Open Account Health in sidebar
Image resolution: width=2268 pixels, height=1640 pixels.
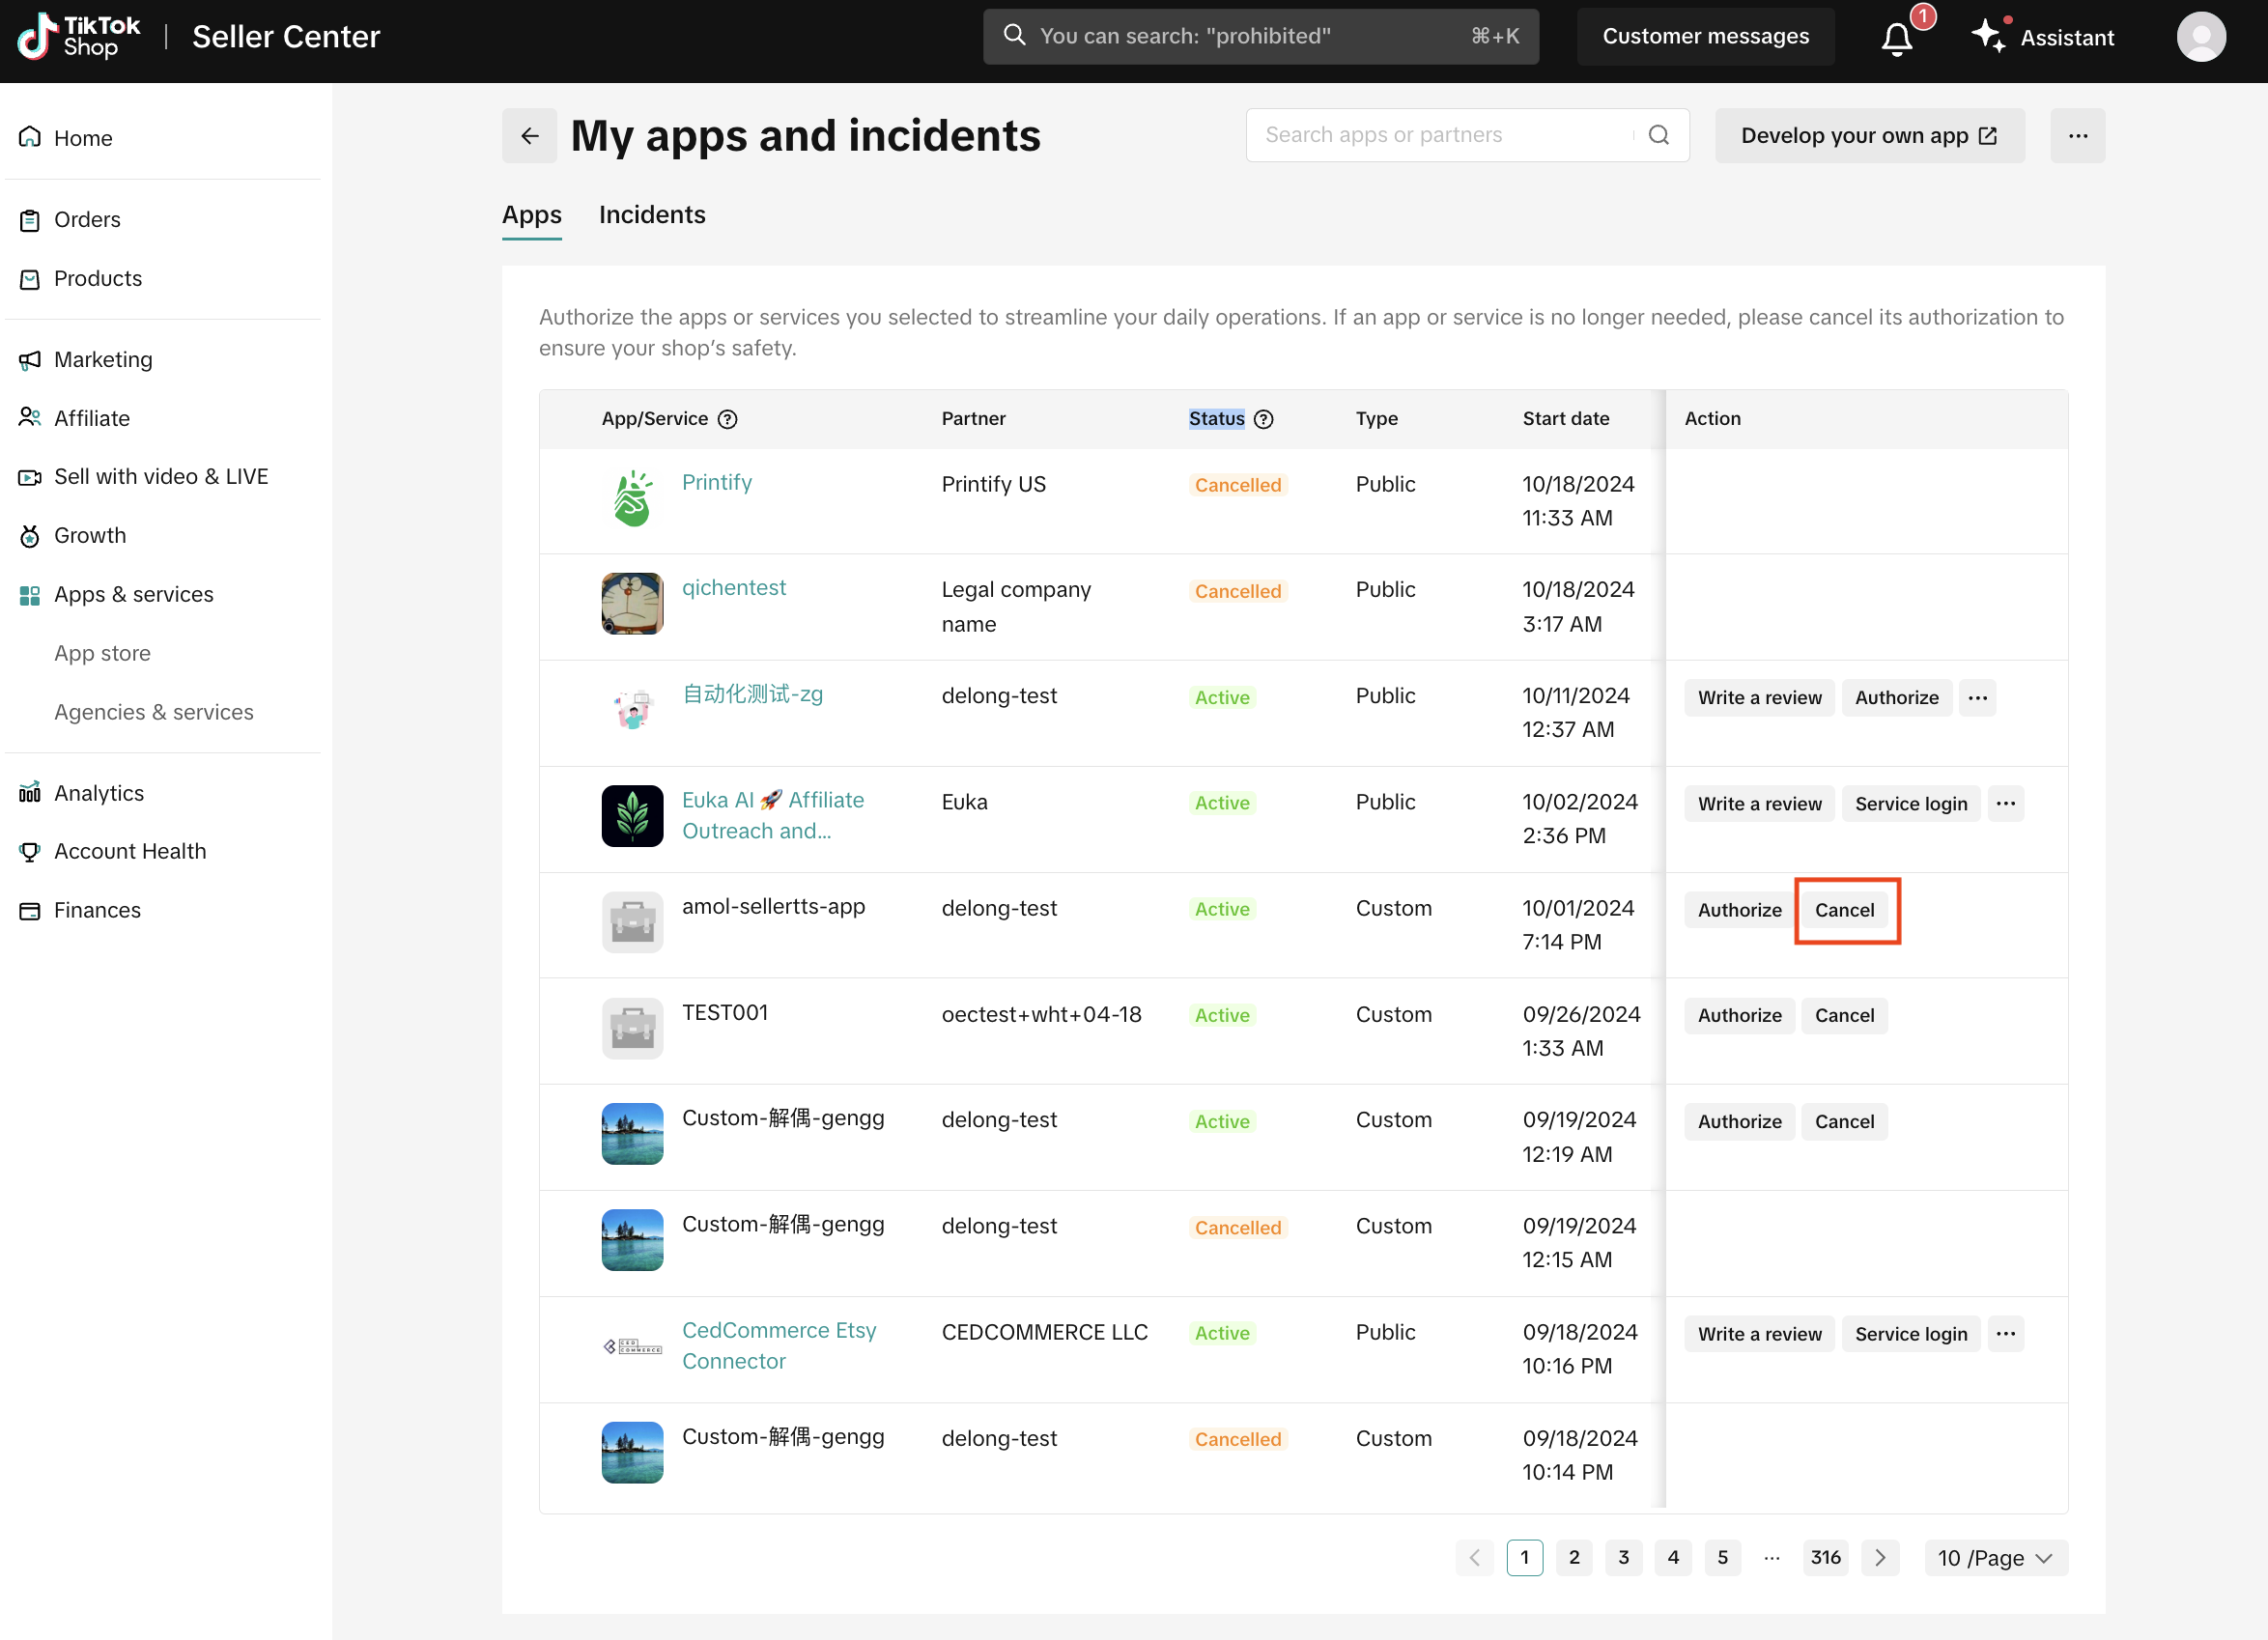tap(130, 851)
